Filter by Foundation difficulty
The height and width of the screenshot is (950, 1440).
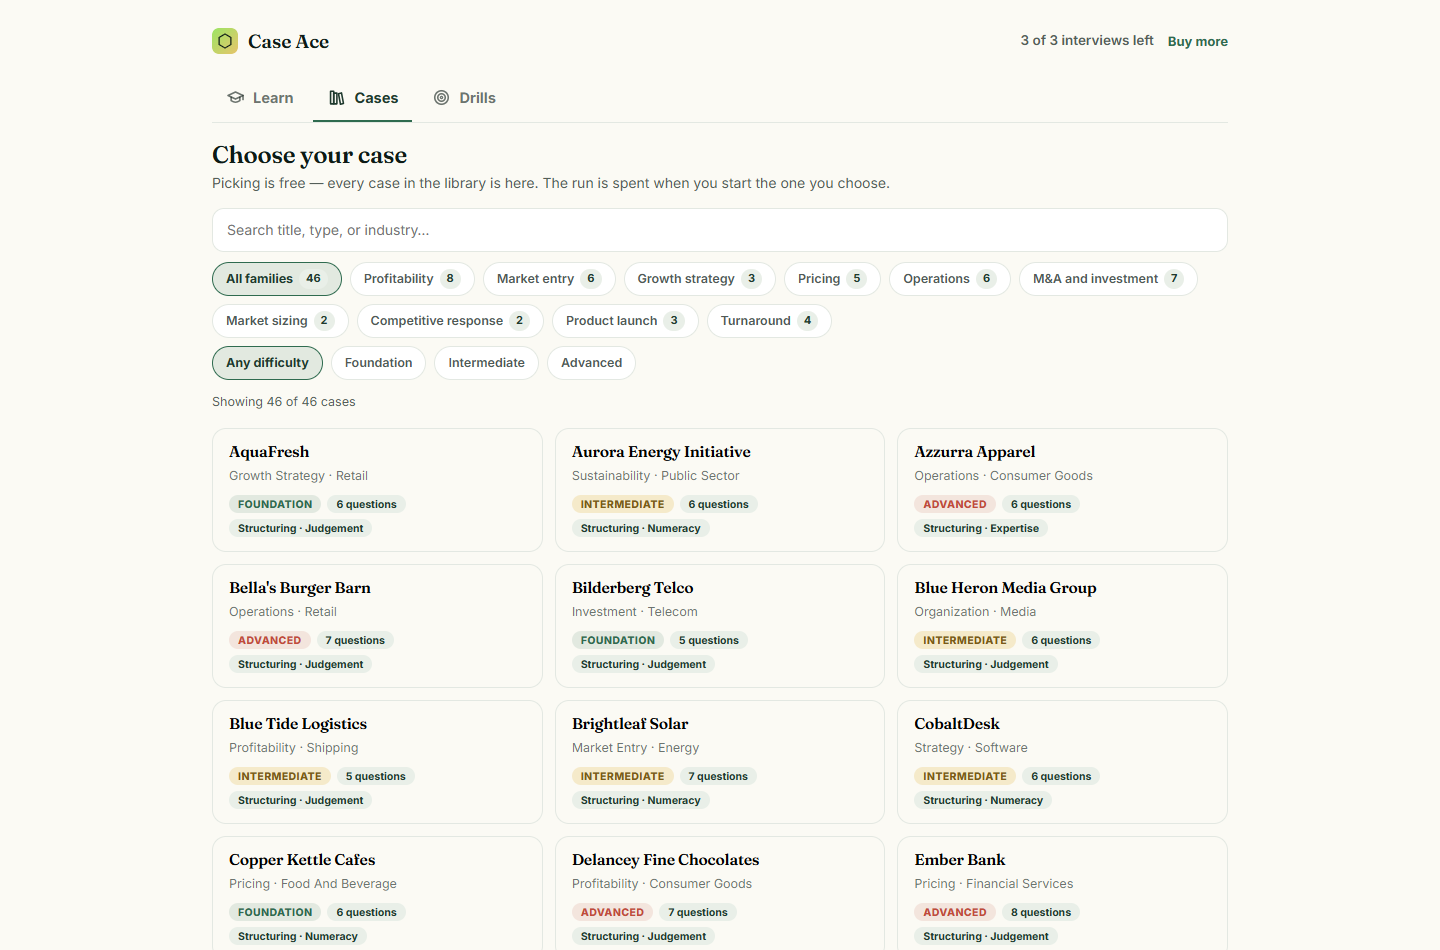378,363
